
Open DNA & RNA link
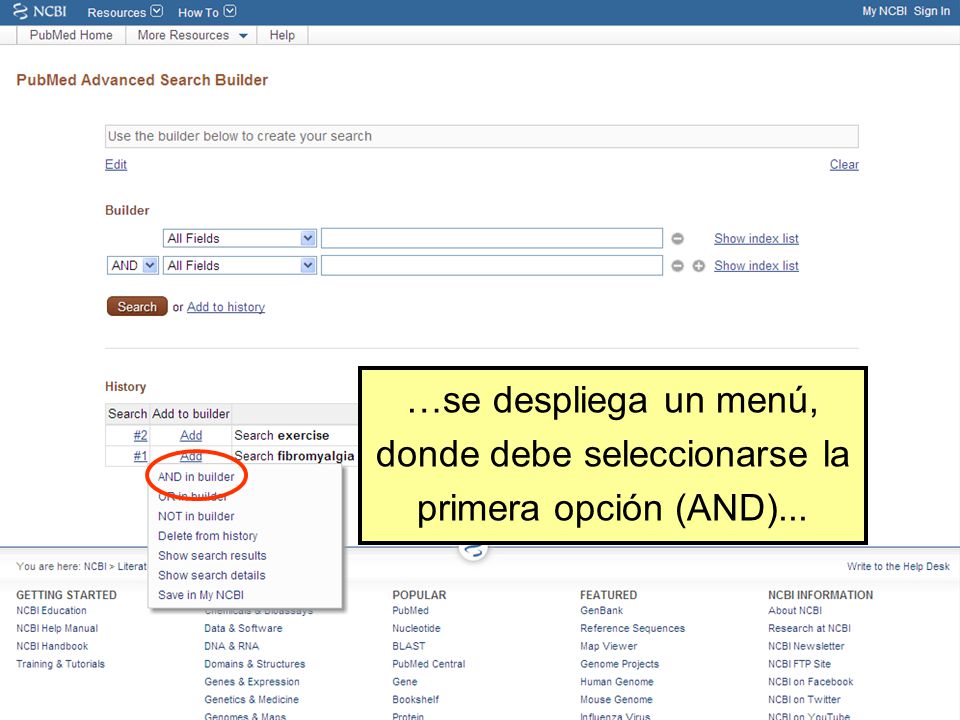(x=231, y=646)
